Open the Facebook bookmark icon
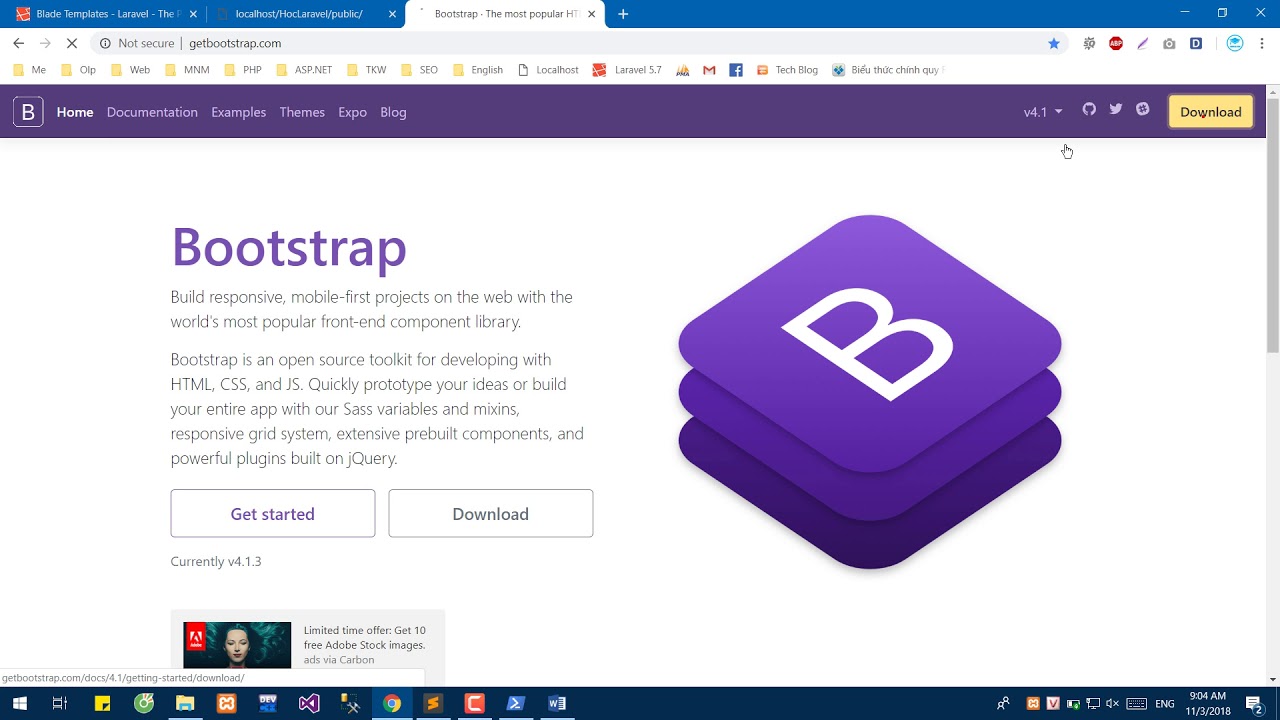The image size is (1280, 720). pos(736,70)
